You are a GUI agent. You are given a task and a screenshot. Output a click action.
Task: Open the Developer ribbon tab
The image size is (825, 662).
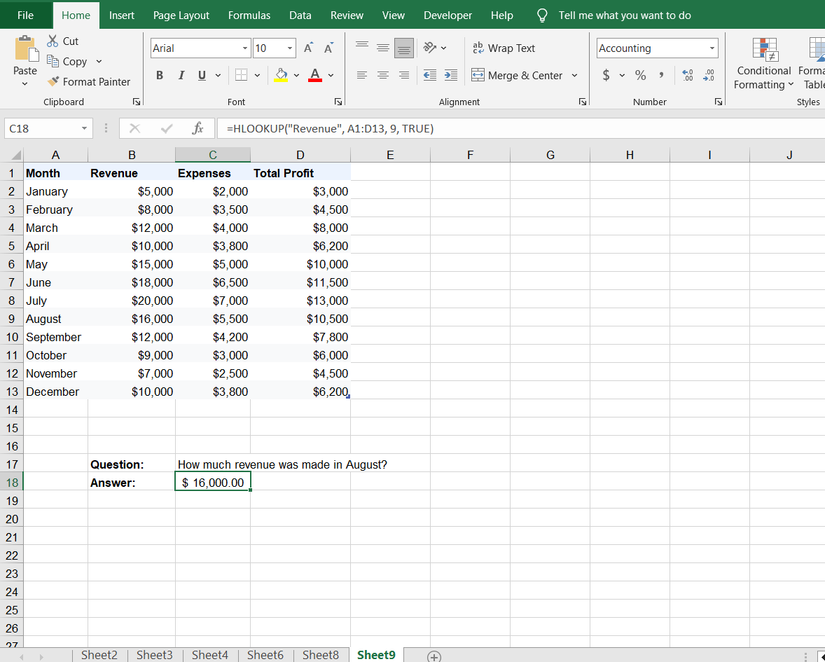click(x=447, y=15)
